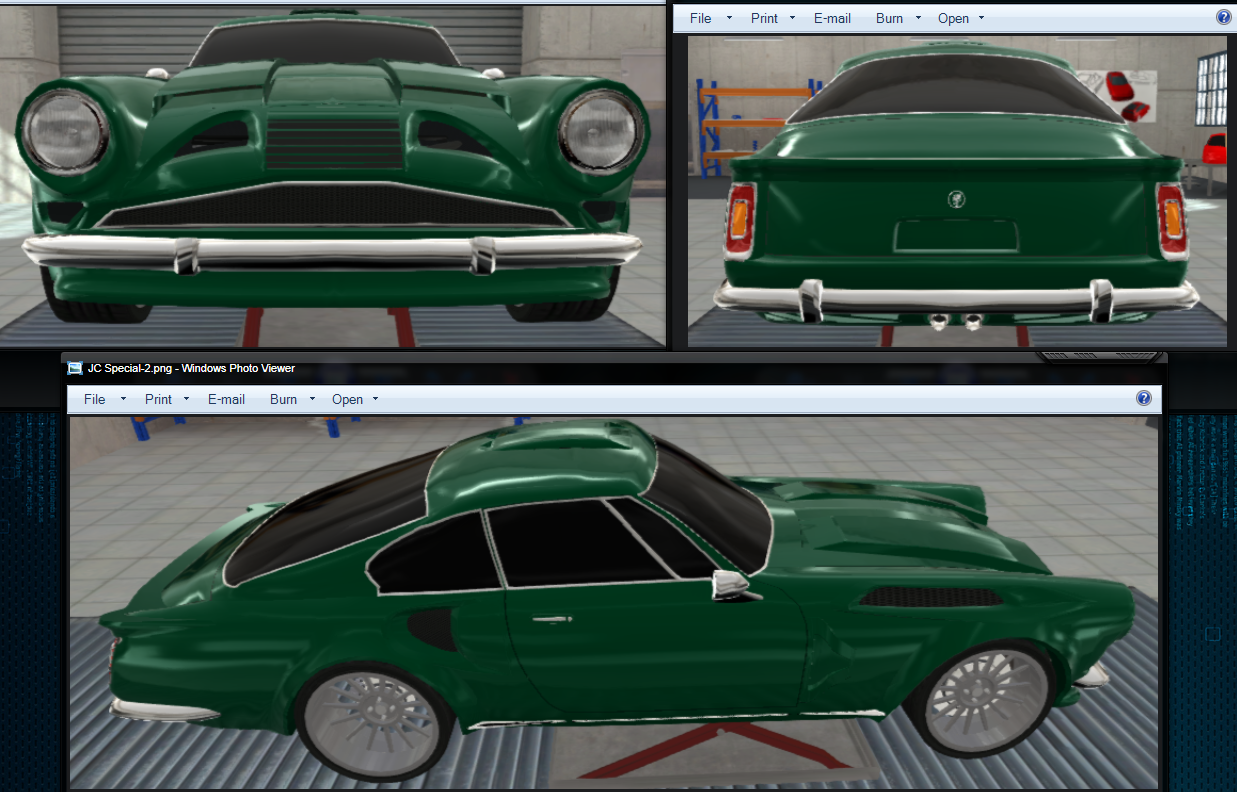Screen dimensions: 1237x792
Task: Click E-mail in the upper-right viewer toolbar
Action: (x=832, y=18)
